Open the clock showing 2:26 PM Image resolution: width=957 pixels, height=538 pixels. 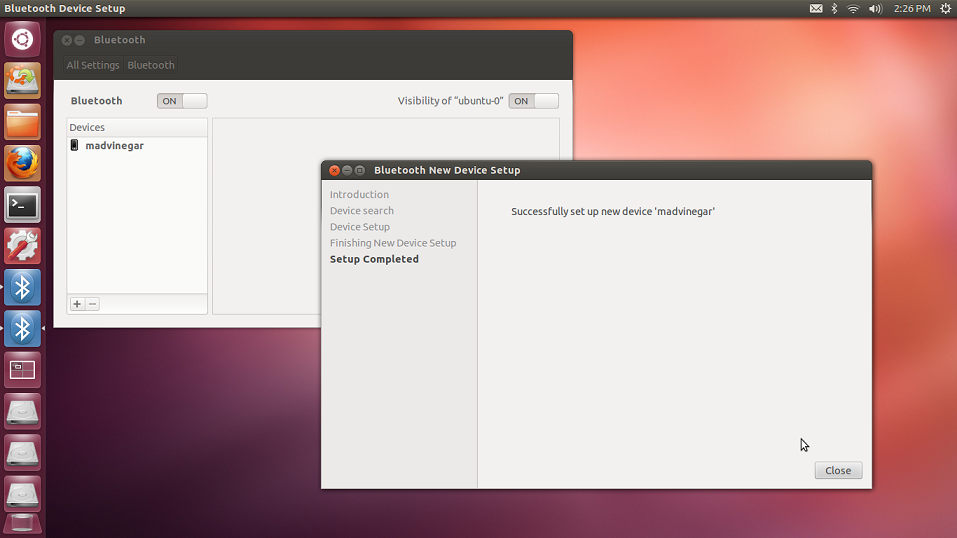pos(911,8)
